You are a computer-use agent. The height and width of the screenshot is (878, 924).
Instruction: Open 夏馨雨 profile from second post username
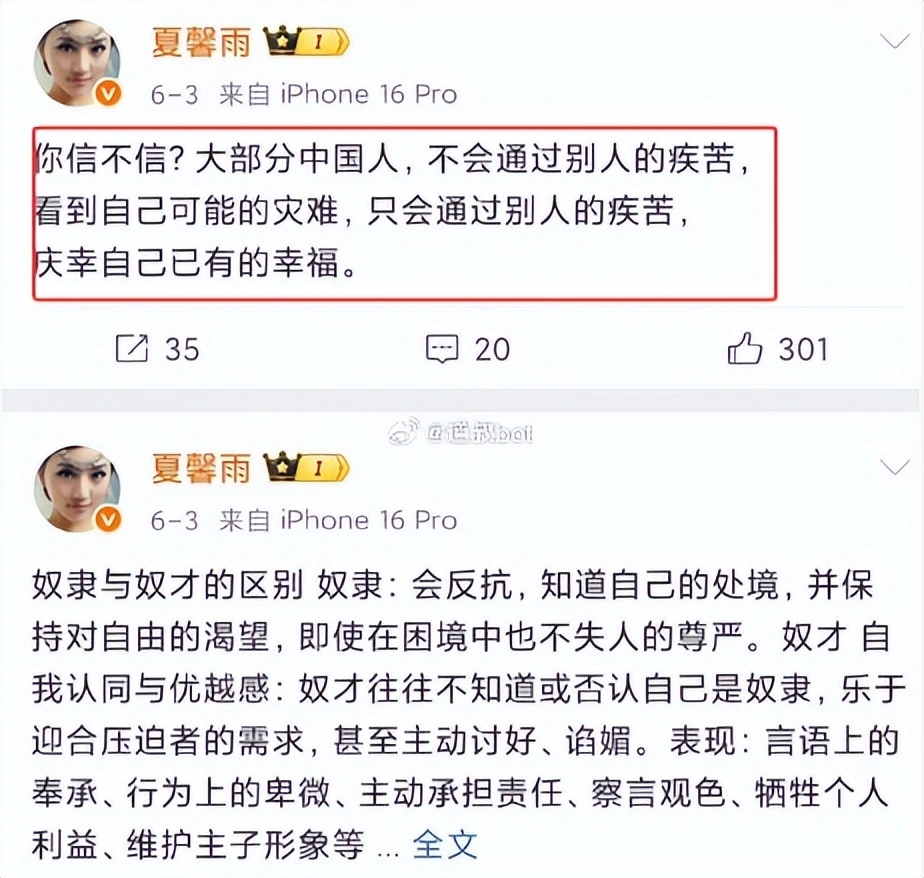click(x=202, y=468)
